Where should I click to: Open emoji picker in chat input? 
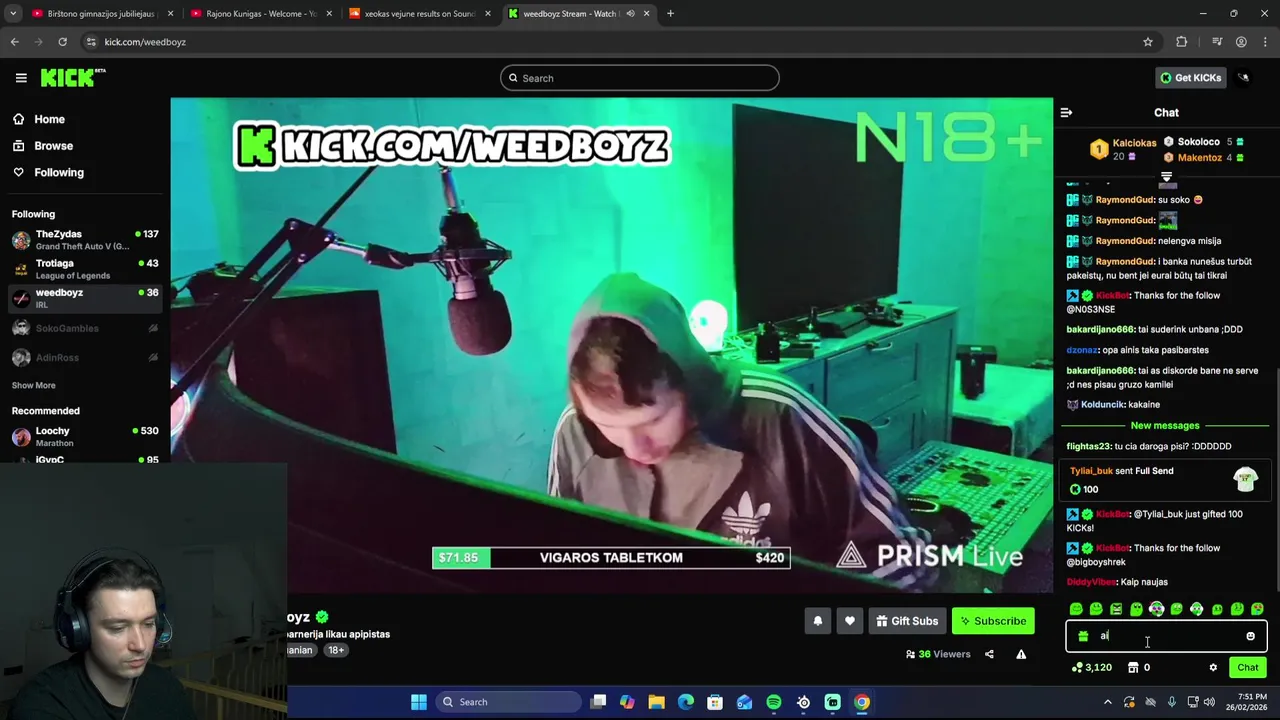tap(1250, 636)
